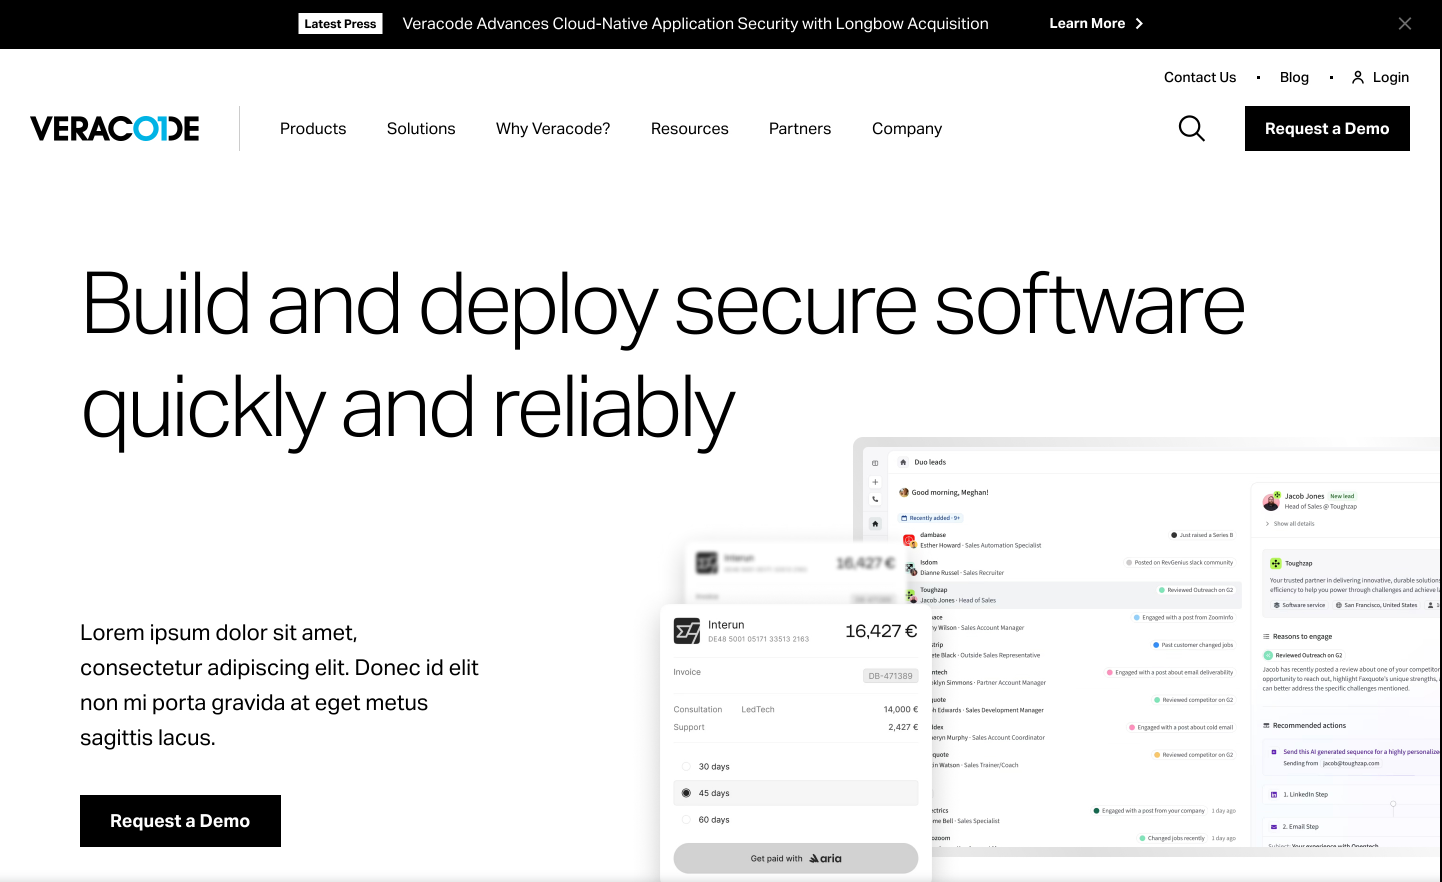The width and height of the screenshot is (1442, 882).
Task: Click the list icon beside Reasons to engage
Action: (1266, 636)
